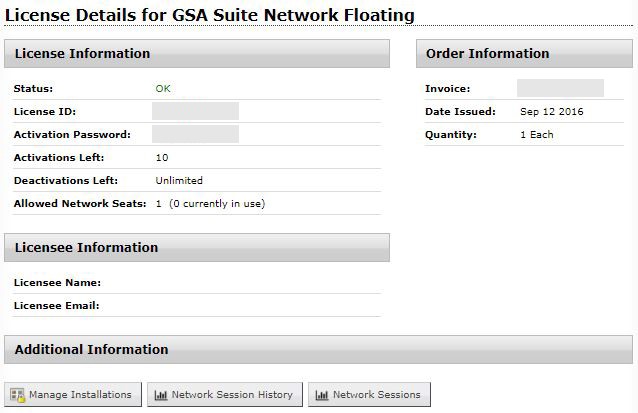Click the Deactivations Left label
The image size is (638, 413).
(66, 180)
